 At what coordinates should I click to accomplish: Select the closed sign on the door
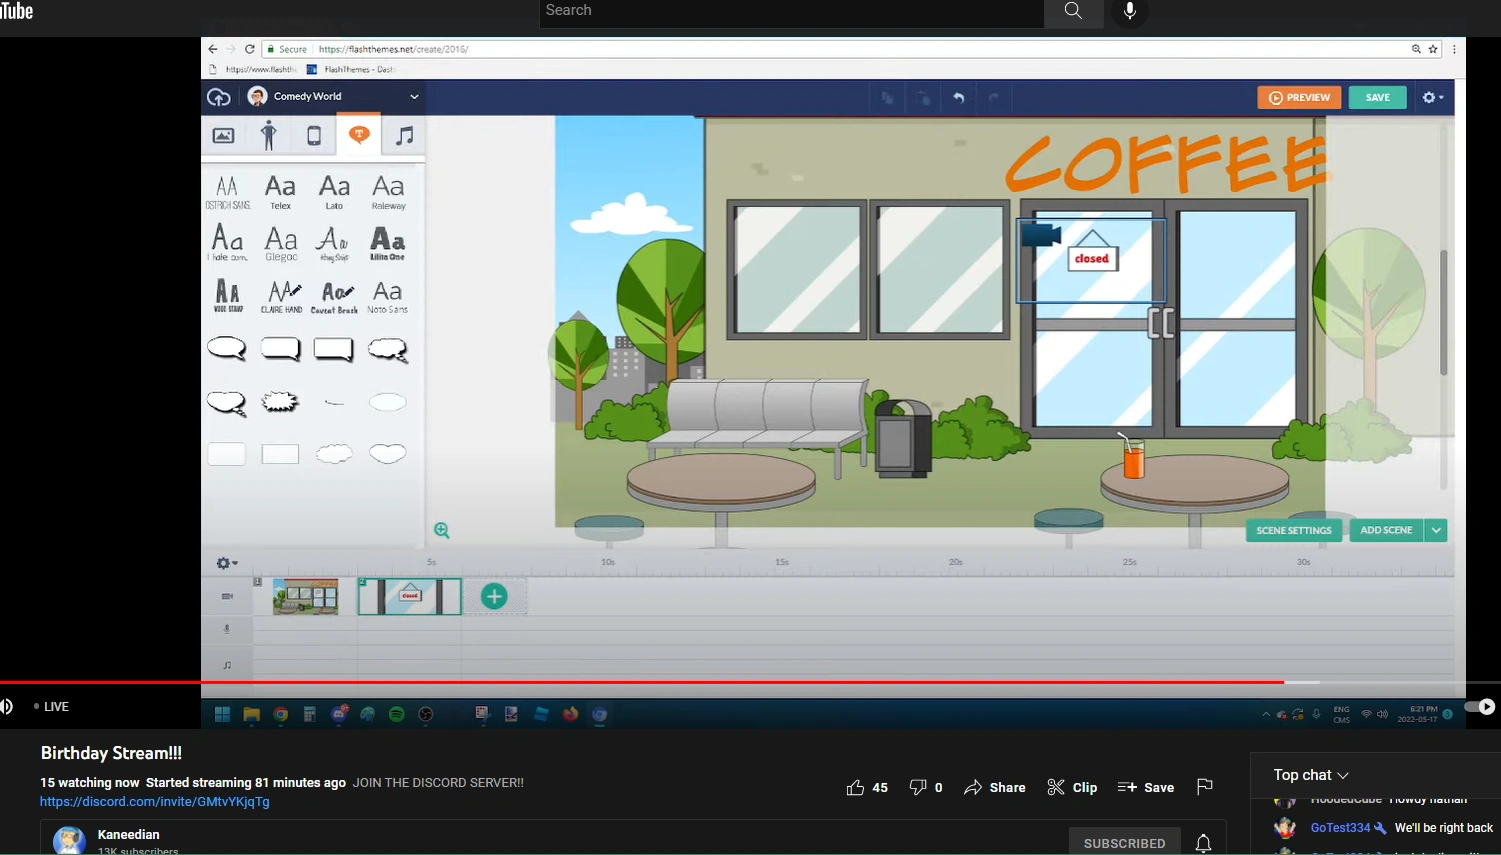1092,253
